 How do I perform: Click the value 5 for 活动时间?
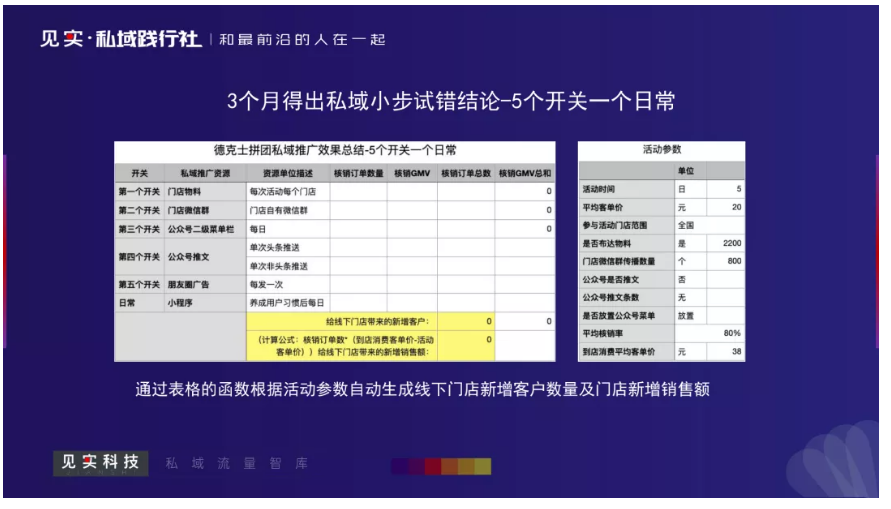pyautogui.click(x=726, y=189)
